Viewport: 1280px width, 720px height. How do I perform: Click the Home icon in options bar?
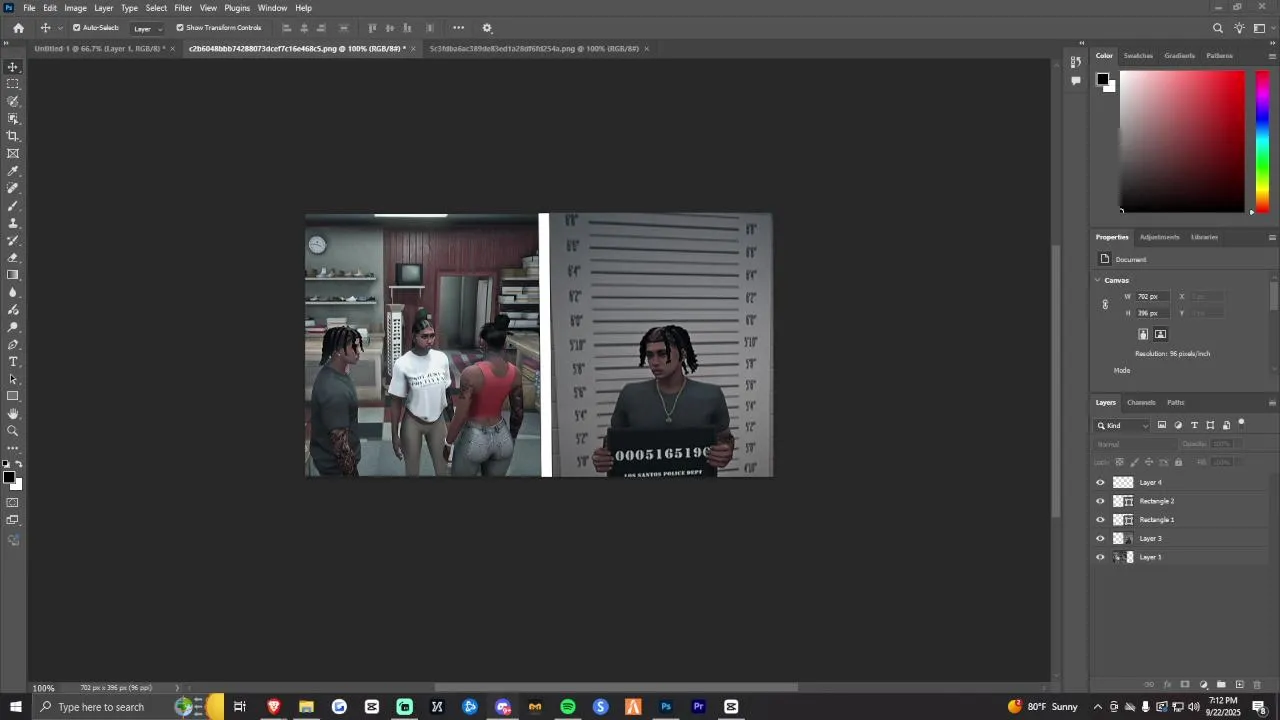coord(18,28)
